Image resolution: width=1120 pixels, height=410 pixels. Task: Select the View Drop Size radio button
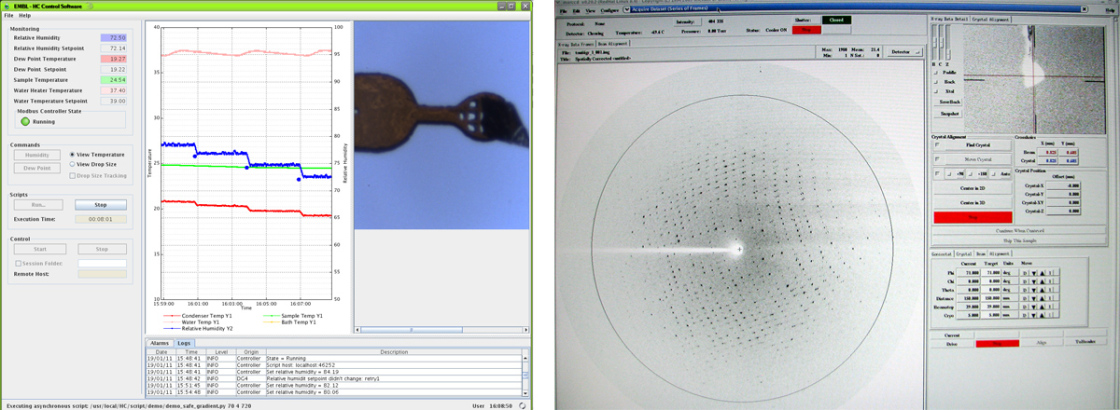(x=72, y=165)
